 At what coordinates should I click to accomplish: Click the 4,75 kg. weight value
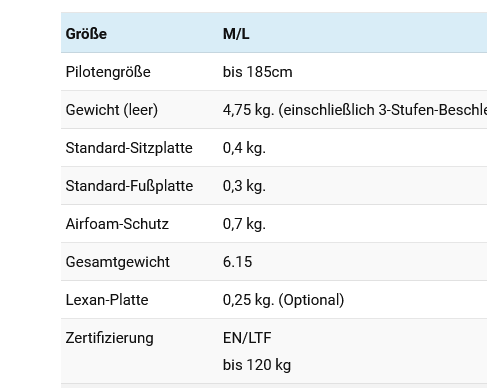tap(248, 110)
